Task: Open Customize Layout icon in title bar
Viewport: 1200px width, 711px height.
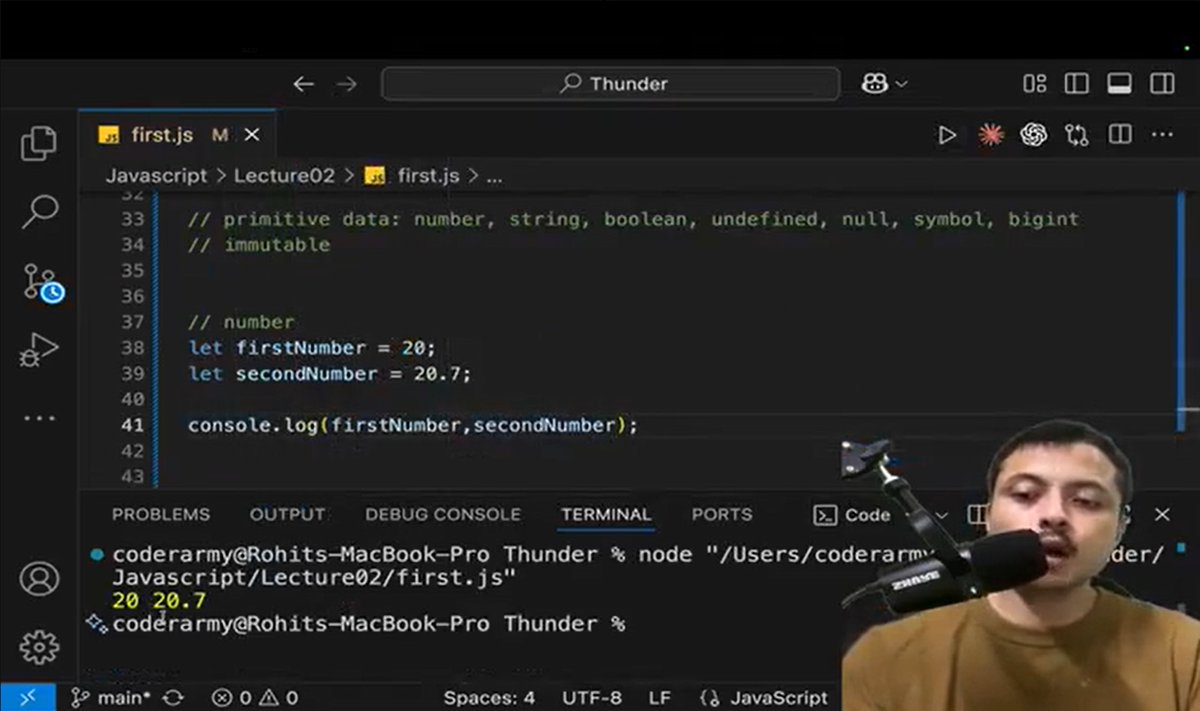Action: point(1035,84)
